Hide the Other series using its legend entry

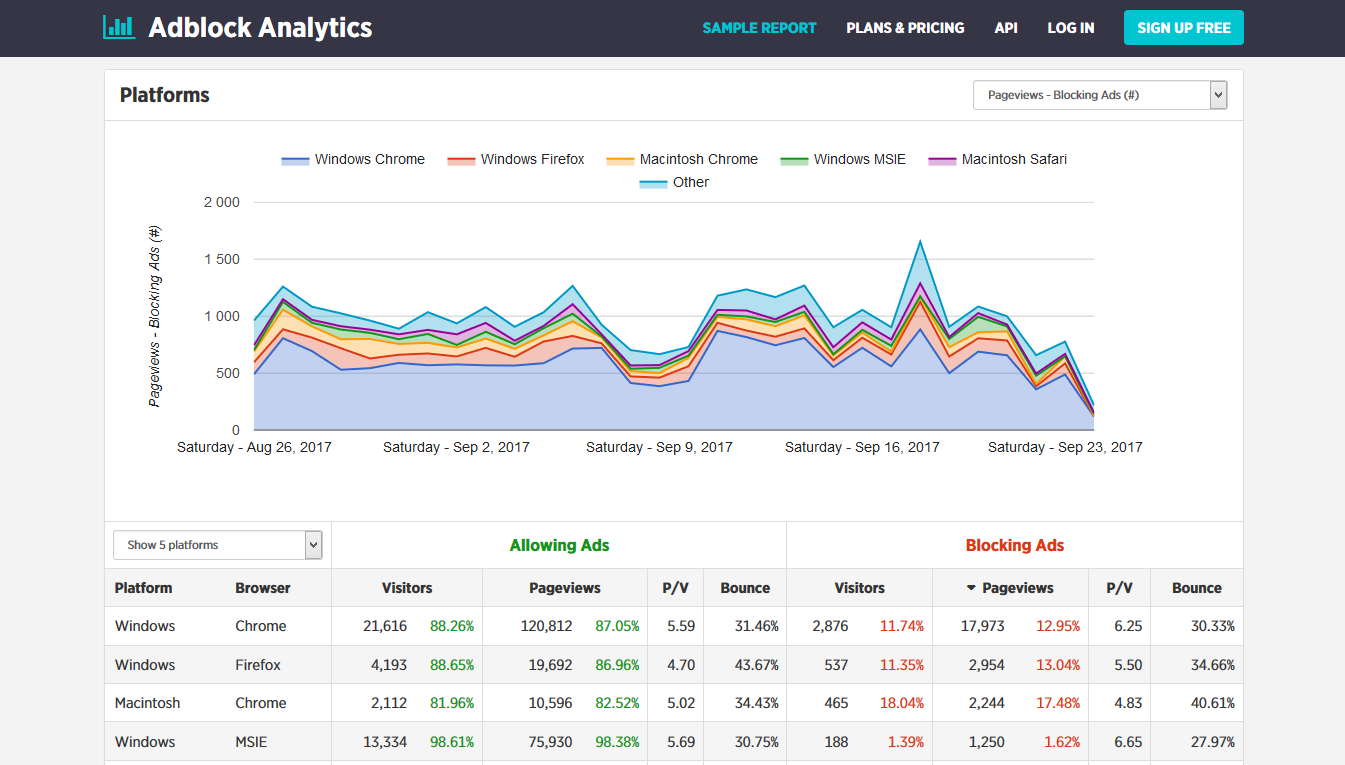(x=674, y=182)
